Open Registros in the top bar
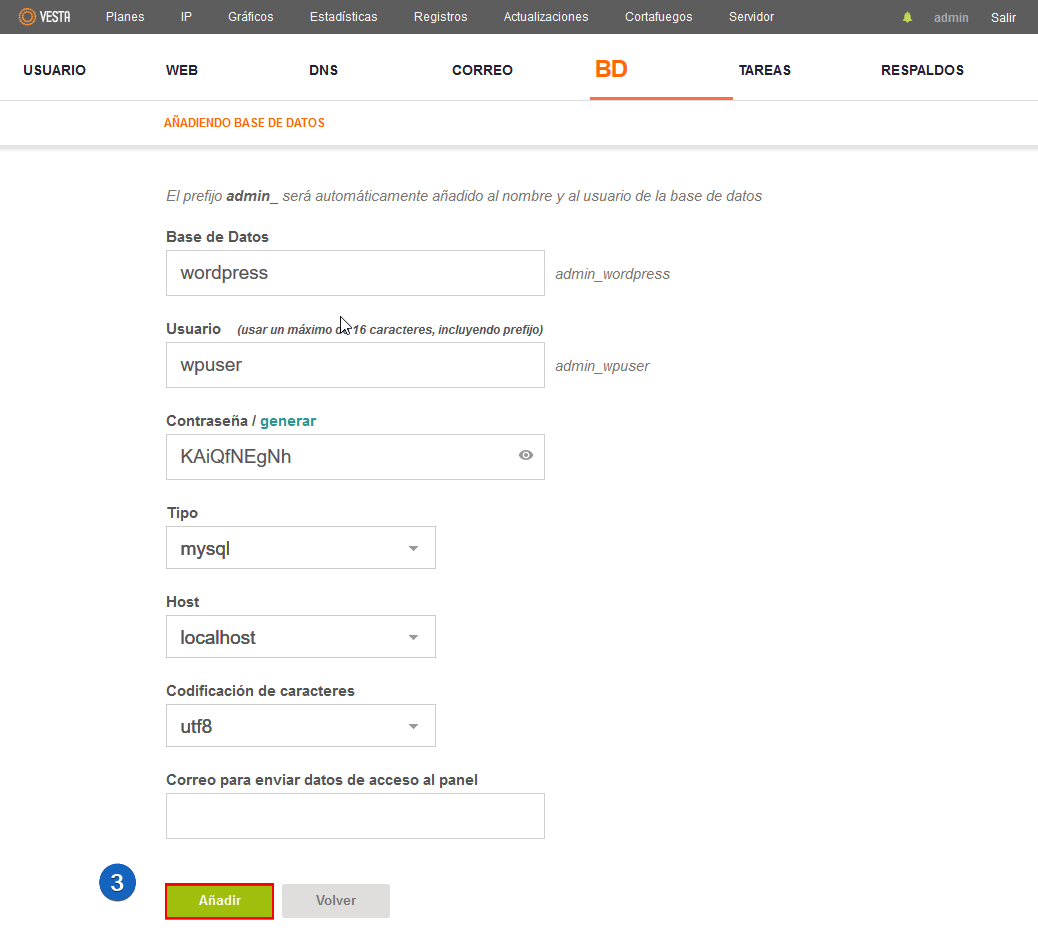1038x939 pixels. click(440, 17)
